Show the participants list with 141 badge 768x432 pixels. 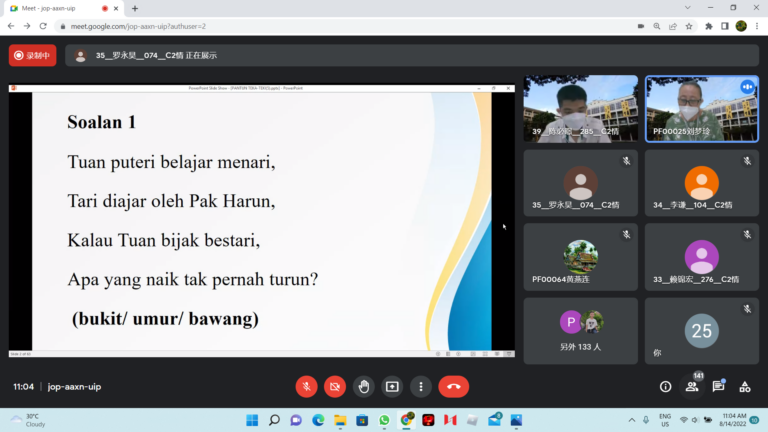(x=692, y=386)
